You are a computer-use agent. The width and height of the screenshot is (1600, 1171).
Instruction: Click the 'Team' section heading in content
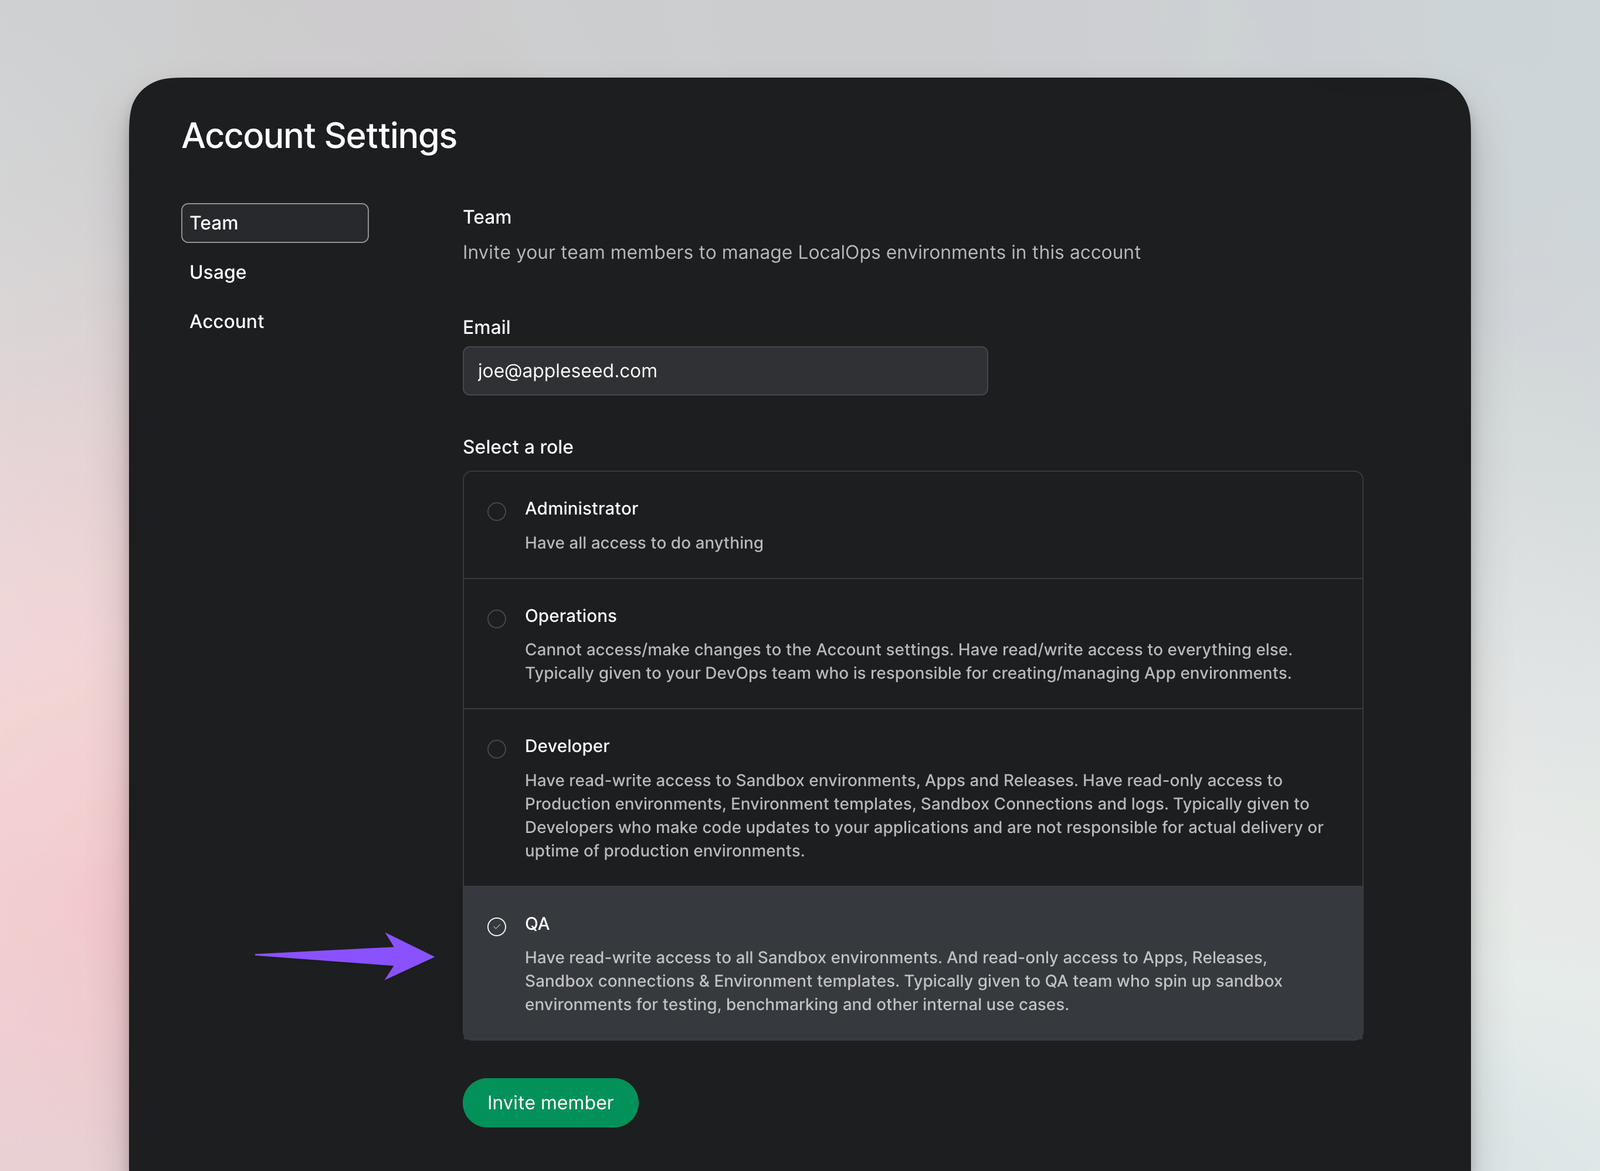pos(487,217)
